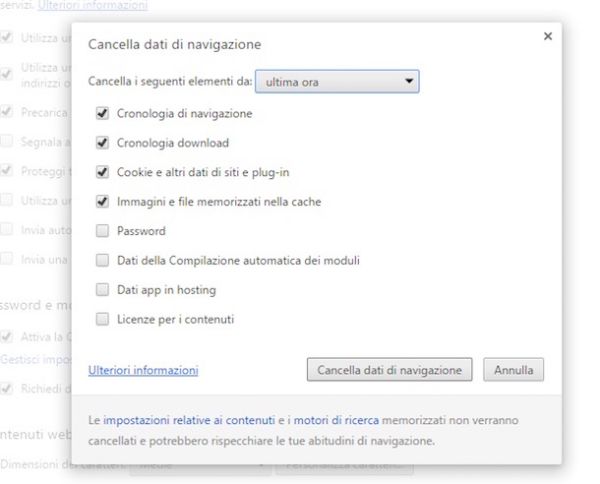Viewport: 600px width, 484px height.
Task: Open the Ulteriori informazioni link in dialog
Action: 143,370
